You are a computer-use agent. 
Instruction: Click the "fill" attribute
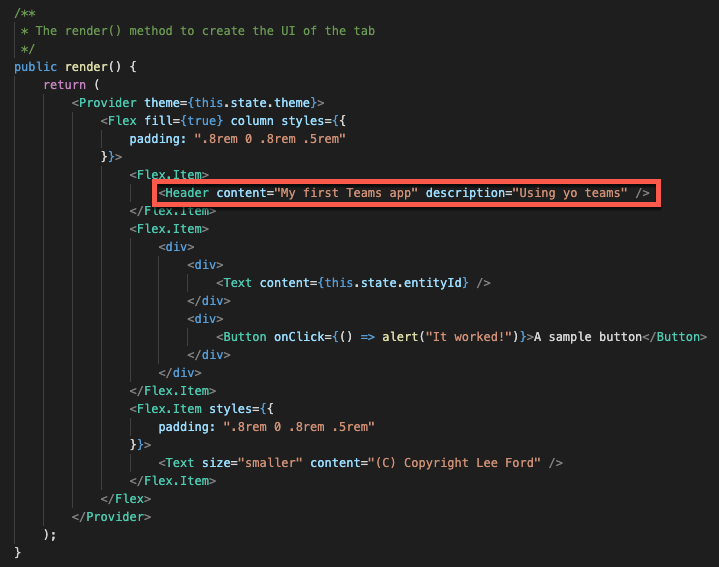click(x=158, y=121)
